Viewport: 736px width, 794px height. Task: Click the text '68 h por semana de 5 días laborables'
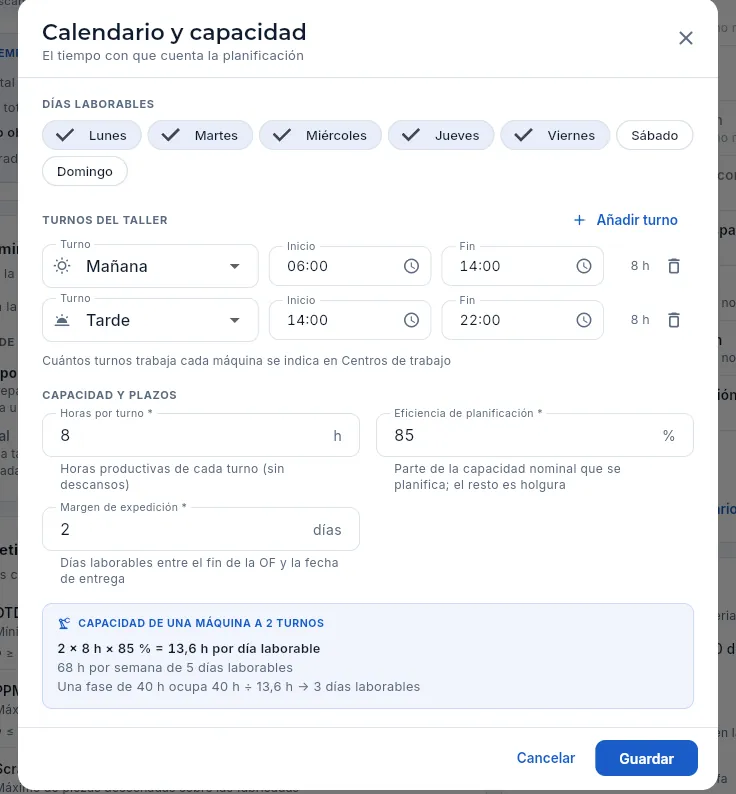[175, 668]
